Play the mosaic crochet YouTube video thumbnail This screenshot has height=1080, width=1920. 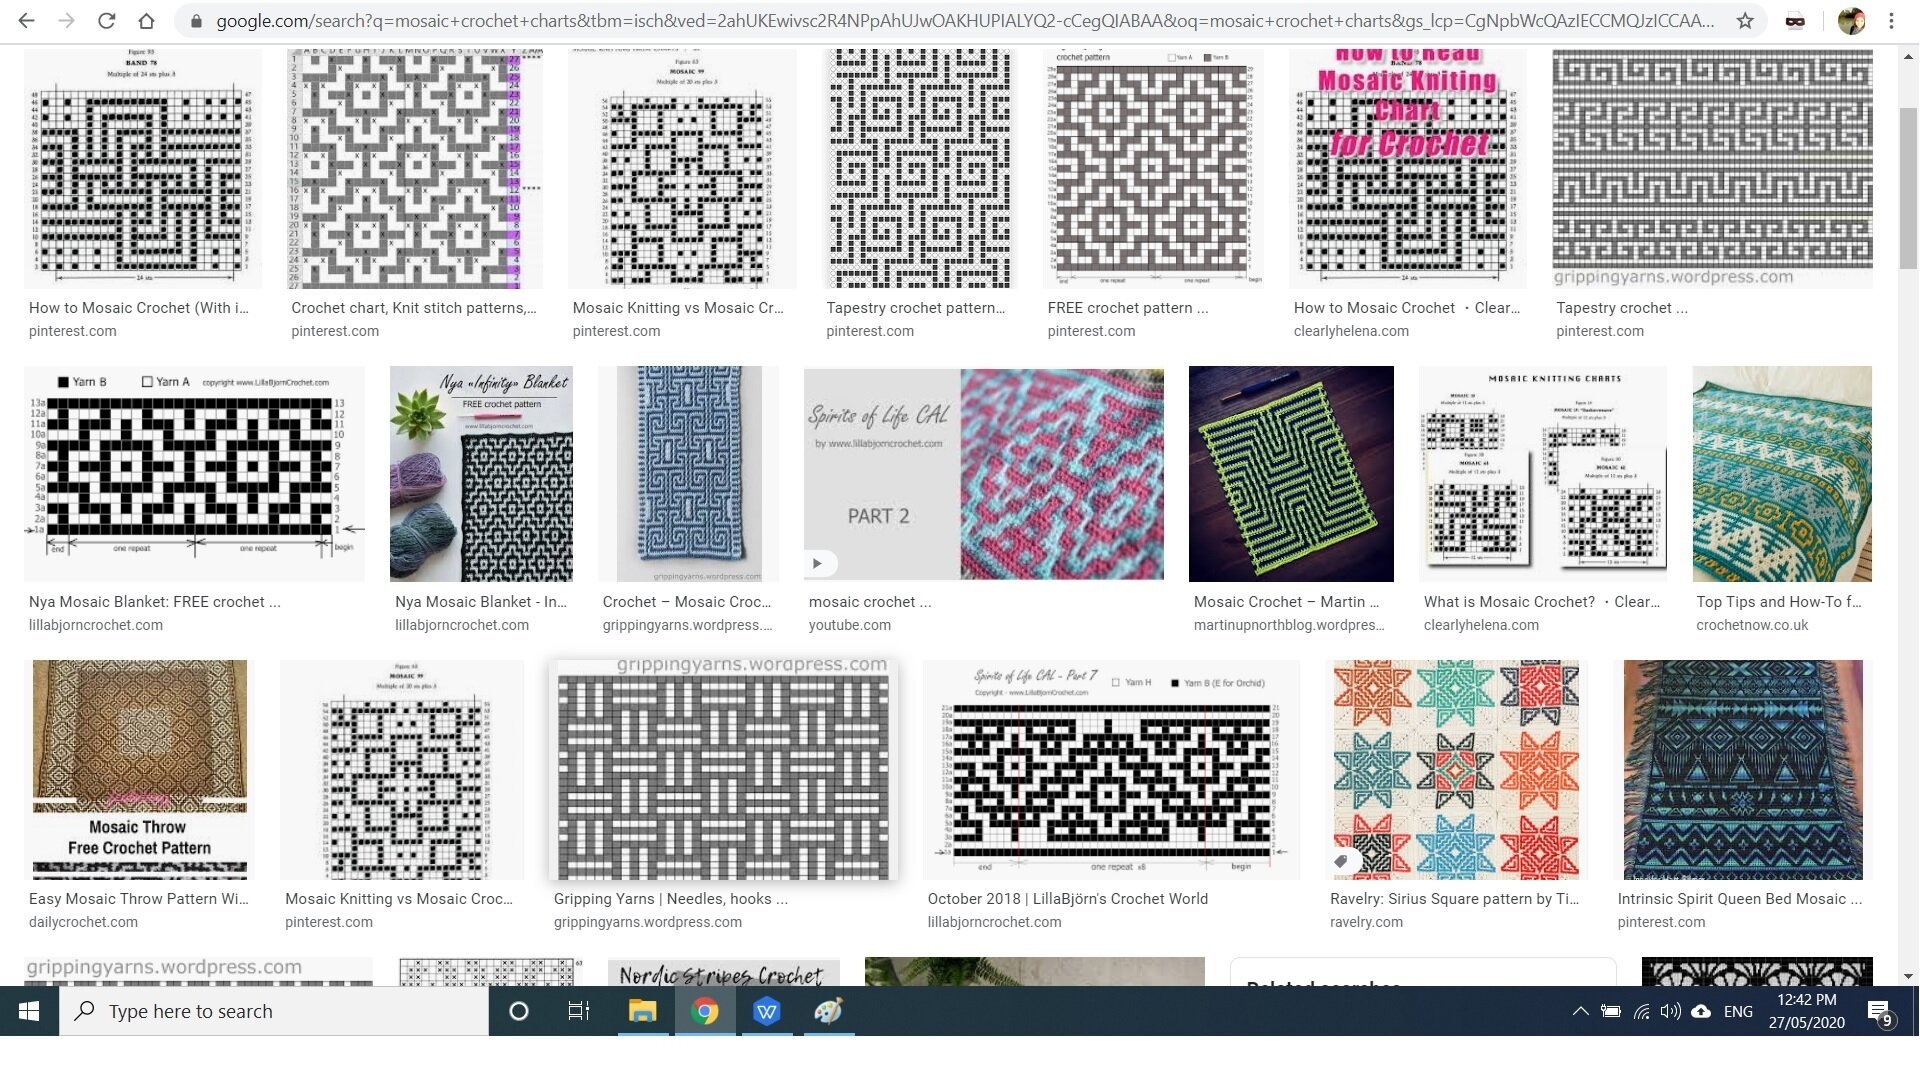click(819, 563)
